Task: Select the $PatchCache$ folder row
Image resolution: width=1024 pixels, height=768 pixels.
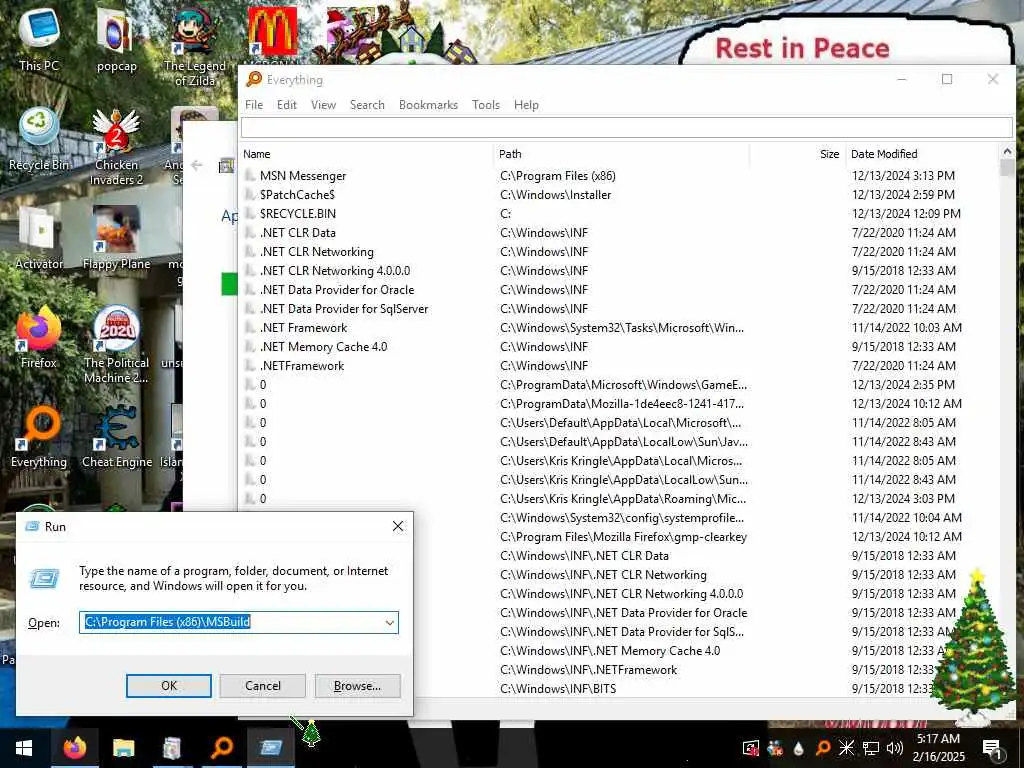Action: click(x=618, y=195)
